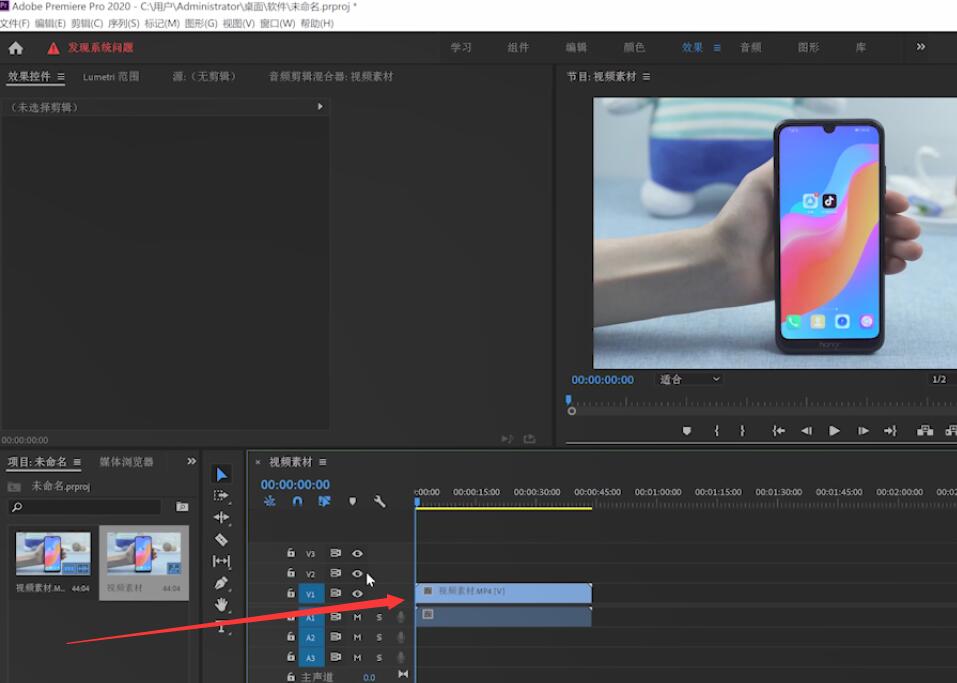This screenshot has width=957, height=683.
Task: Select the 视频素材.MP4 clip on V1
Action: [504, 593]
